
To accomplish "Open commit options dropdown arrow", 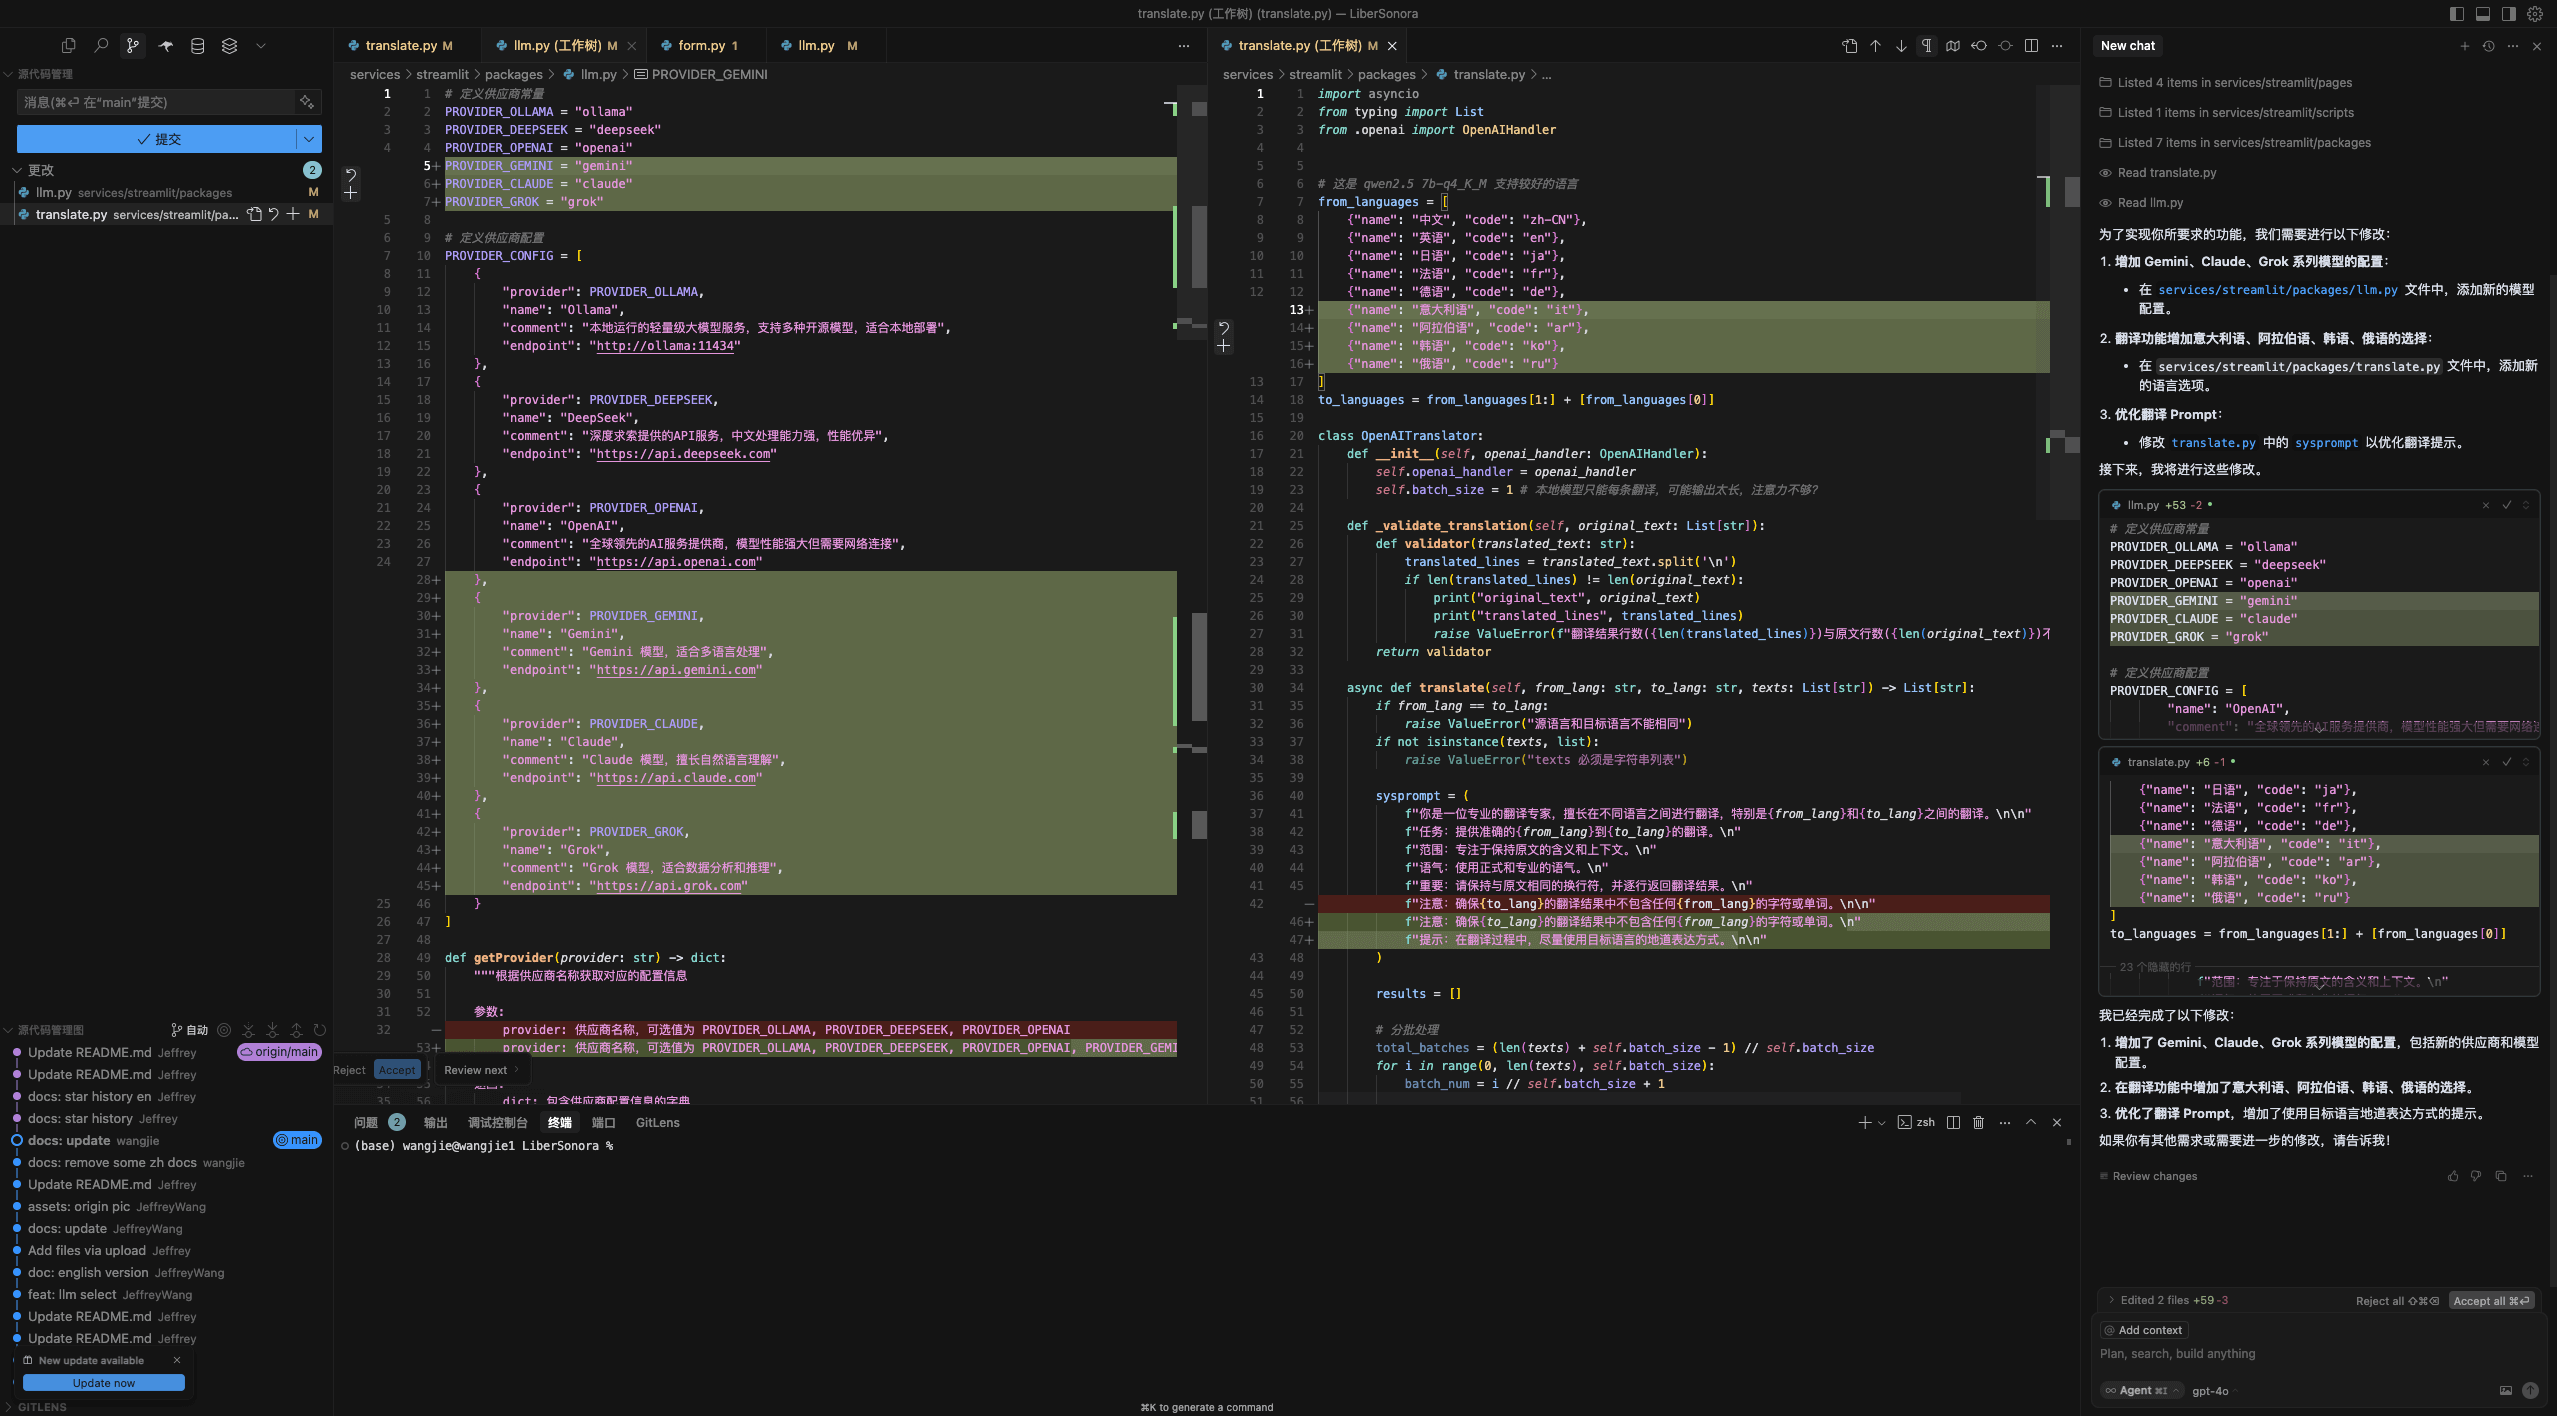I will pyautogui.click(x=310, y=139).
